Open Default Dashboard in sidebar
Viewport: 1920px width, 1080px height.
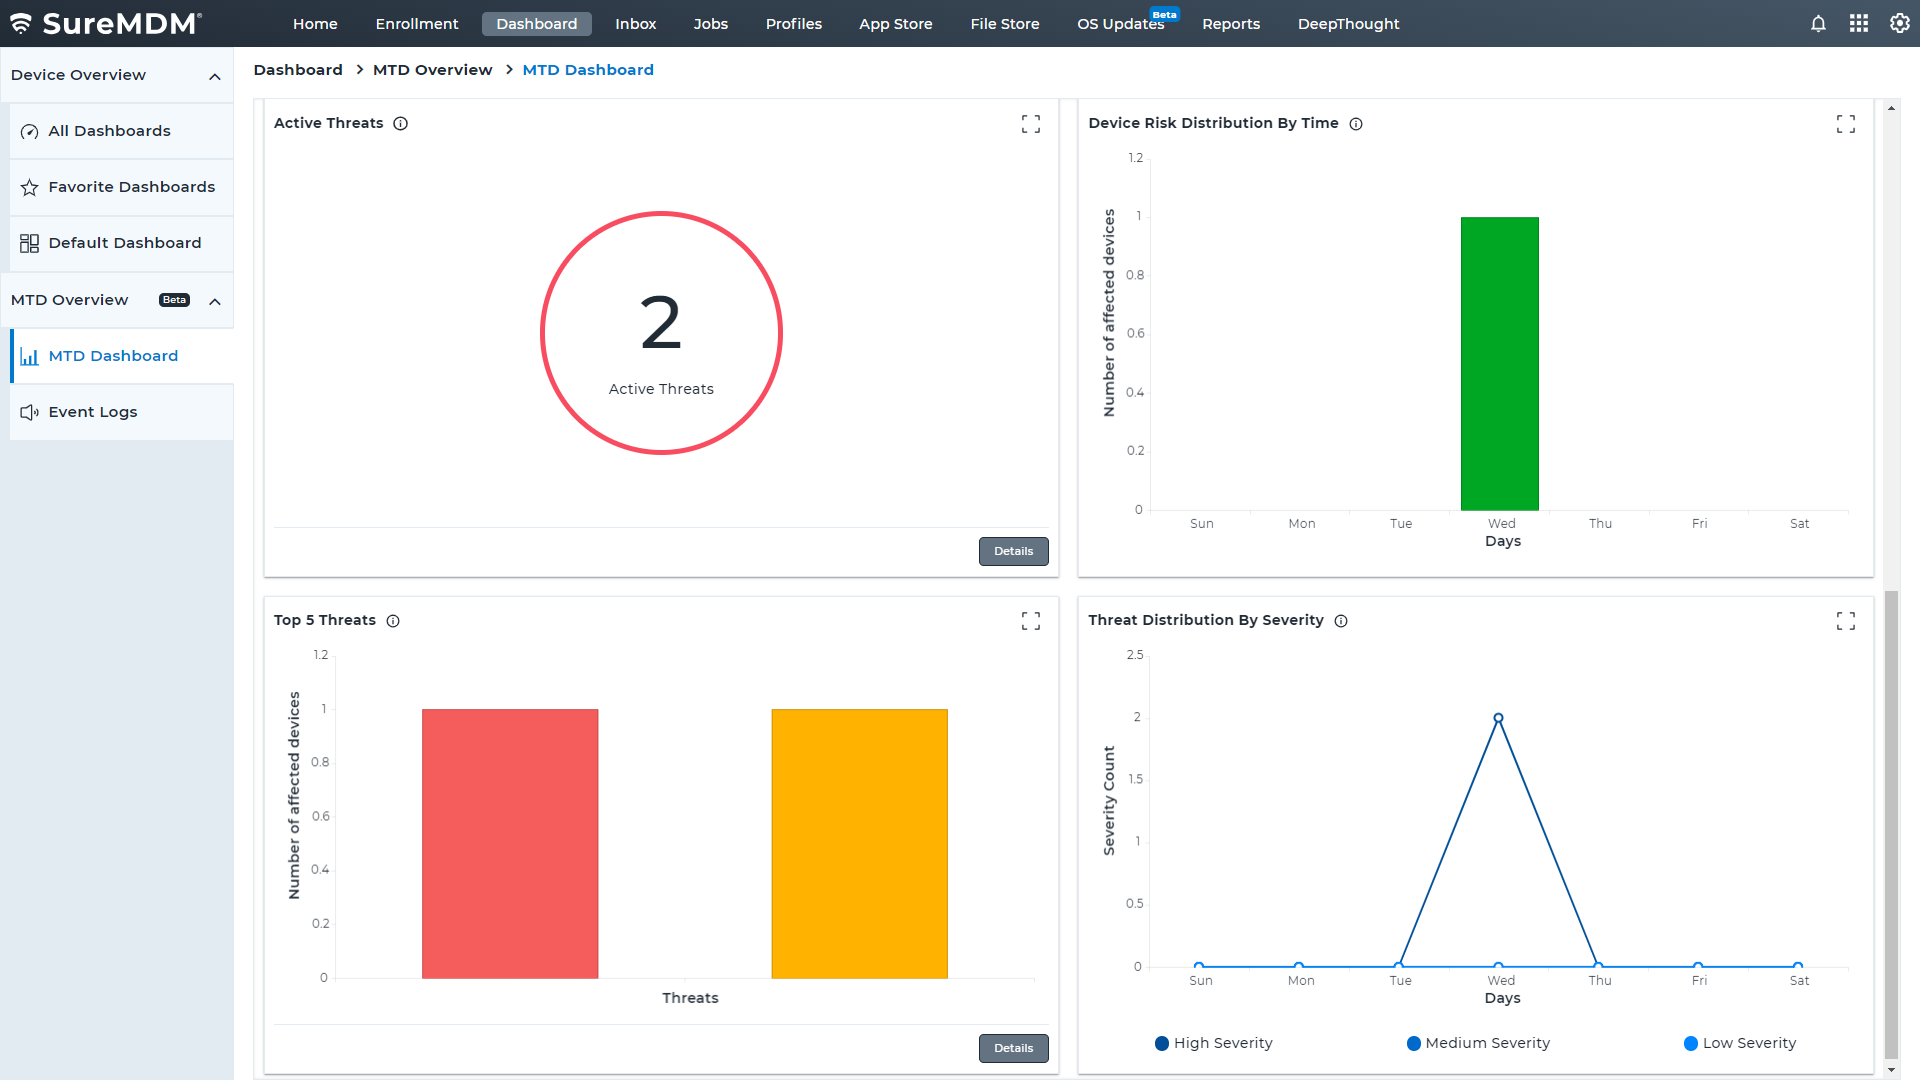pyautogui.click(x=122, y=243)
